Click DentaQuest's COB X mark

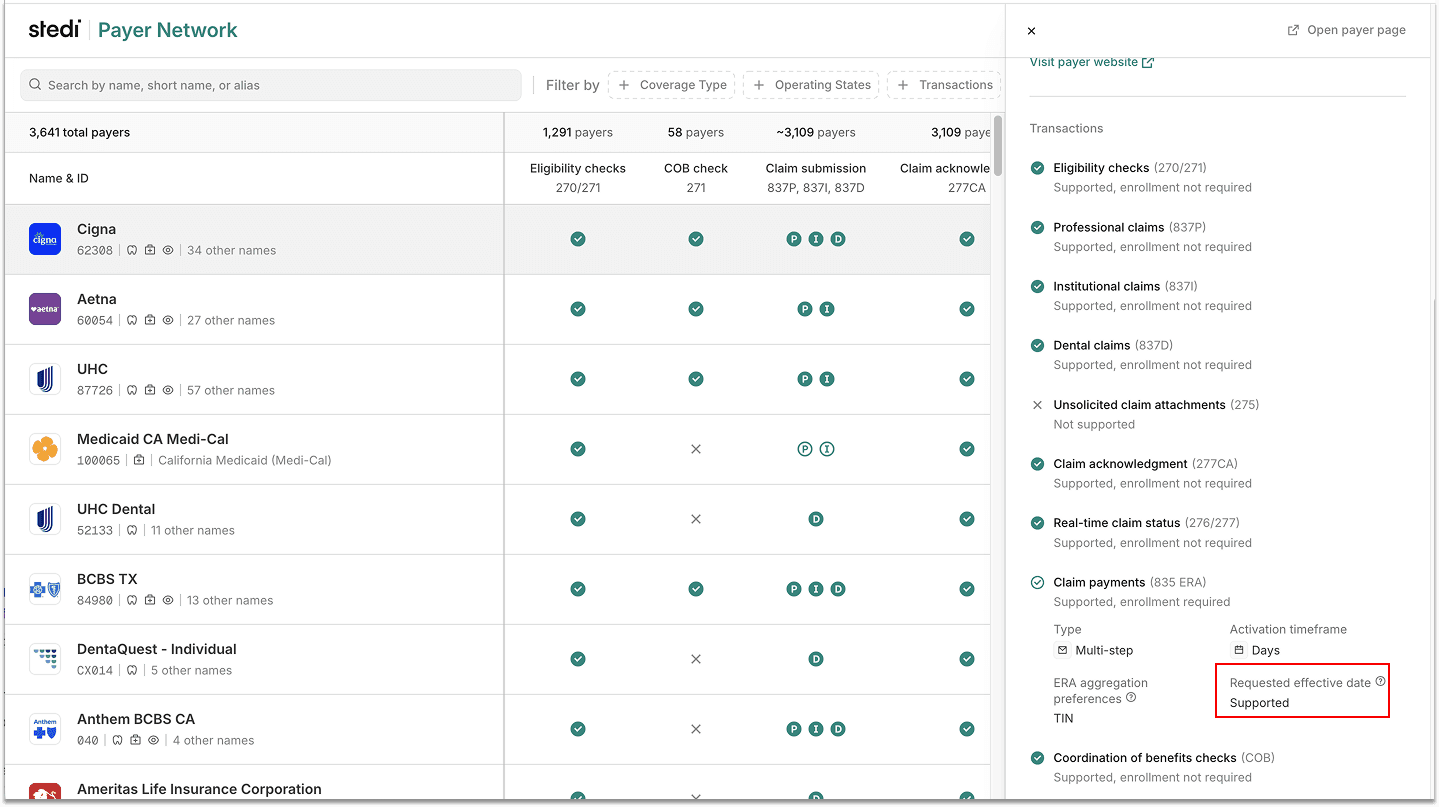pyautogui.click(x=696, y=659)
